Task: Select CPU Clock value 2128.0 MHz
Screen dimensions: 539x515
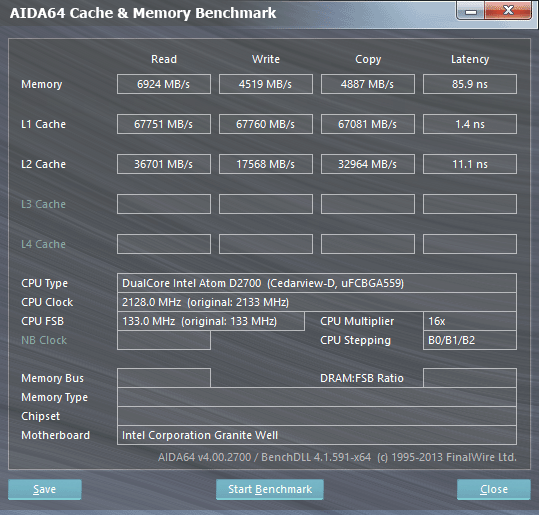Action: tap(317, 302)
